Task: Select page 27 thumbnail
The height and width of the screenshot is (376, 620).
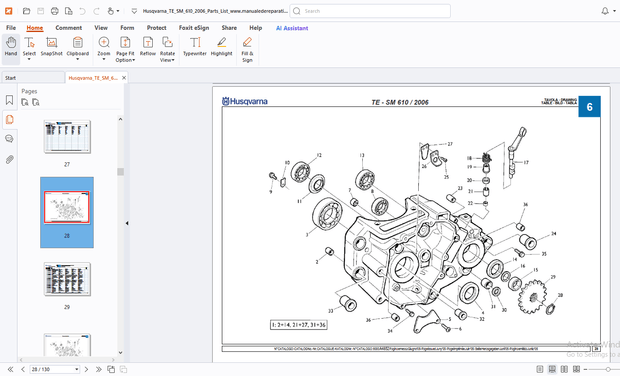Action: (x=67, y=136)
